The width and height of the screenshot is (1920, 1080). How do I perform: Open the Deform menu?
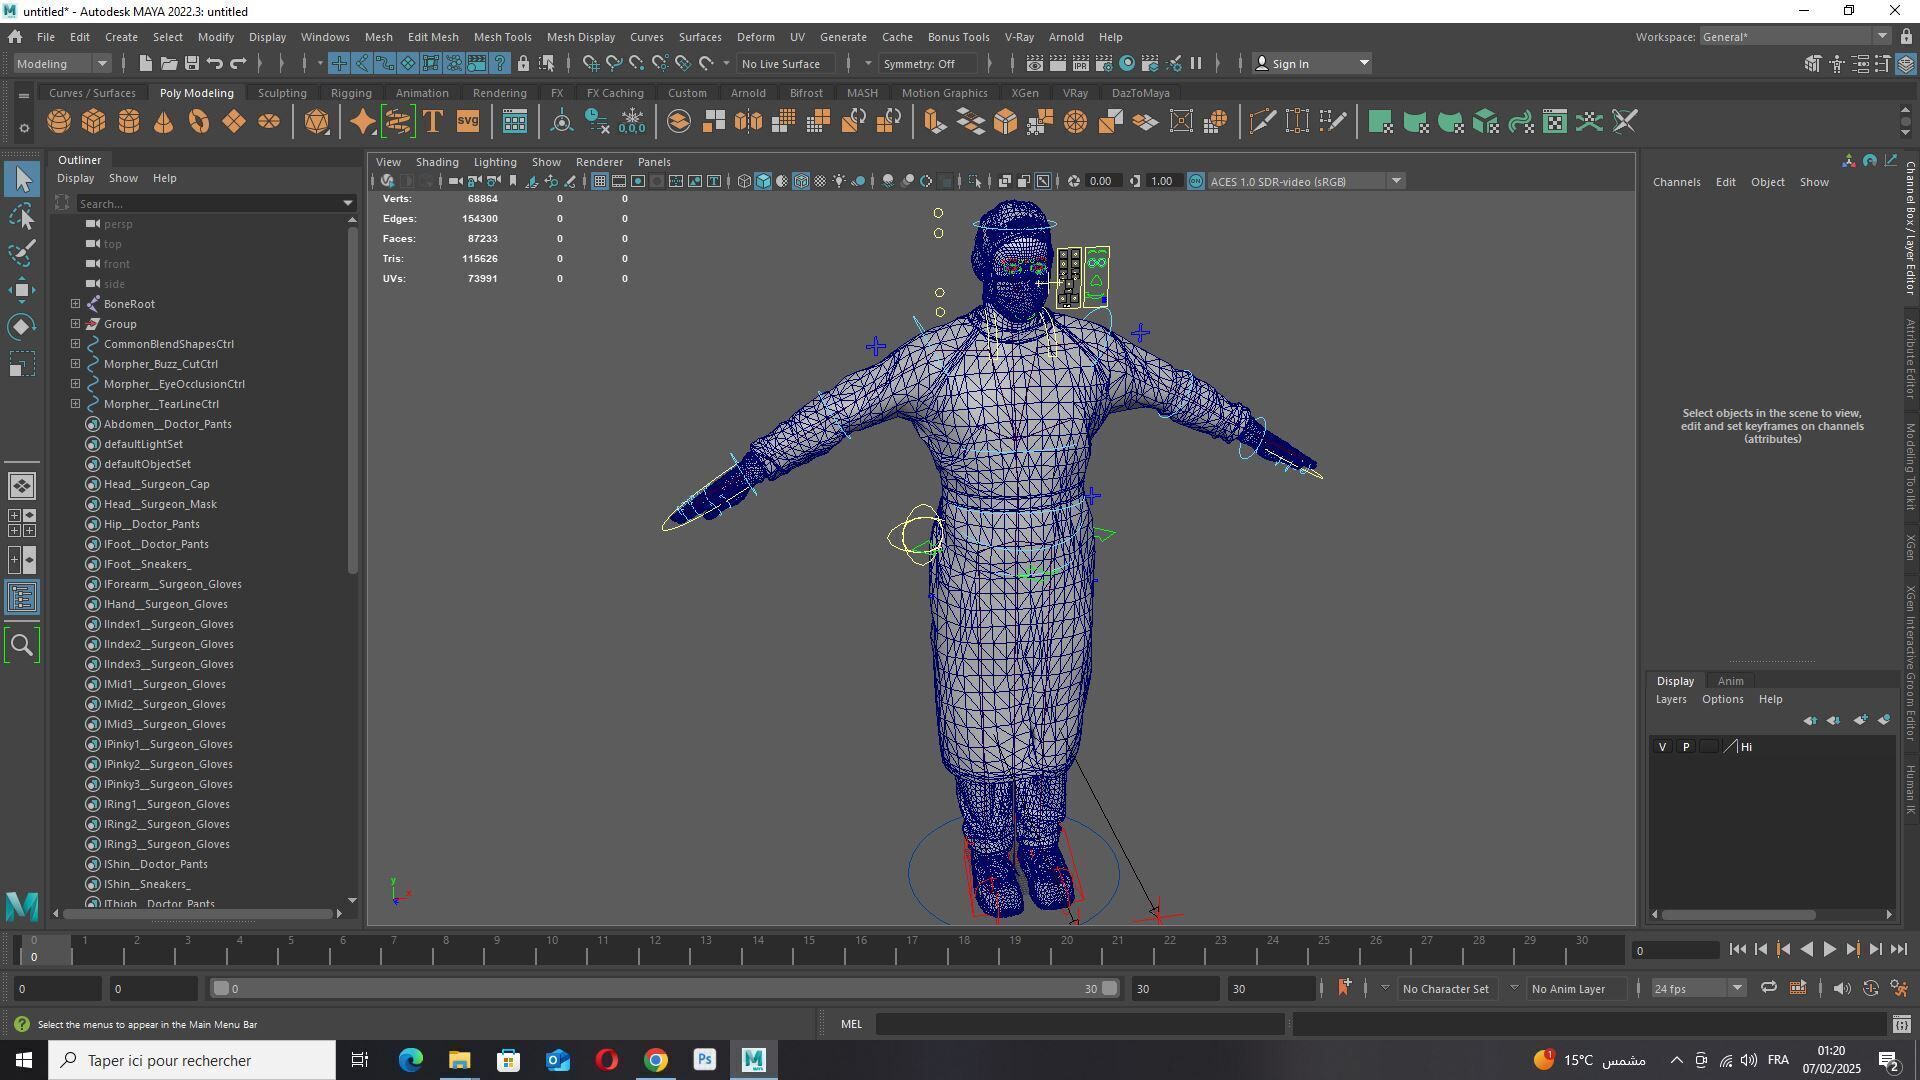point(755,37)
